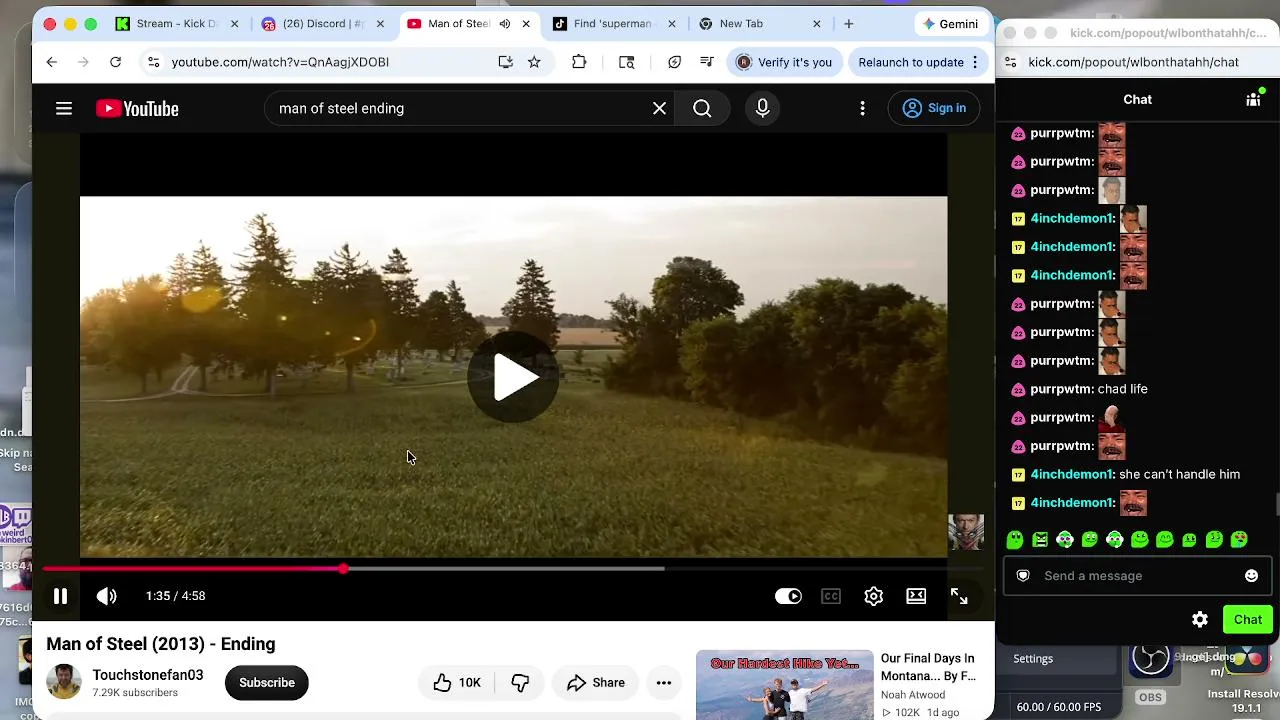Click the video volume speaker icon

[106, 596]
